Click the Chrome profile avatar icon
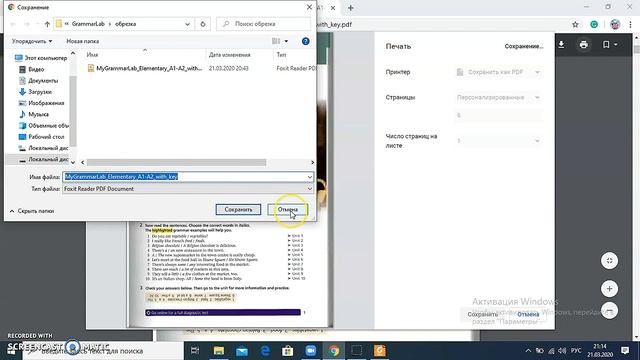Screen dimensions: 640x360 coord(615,24)
